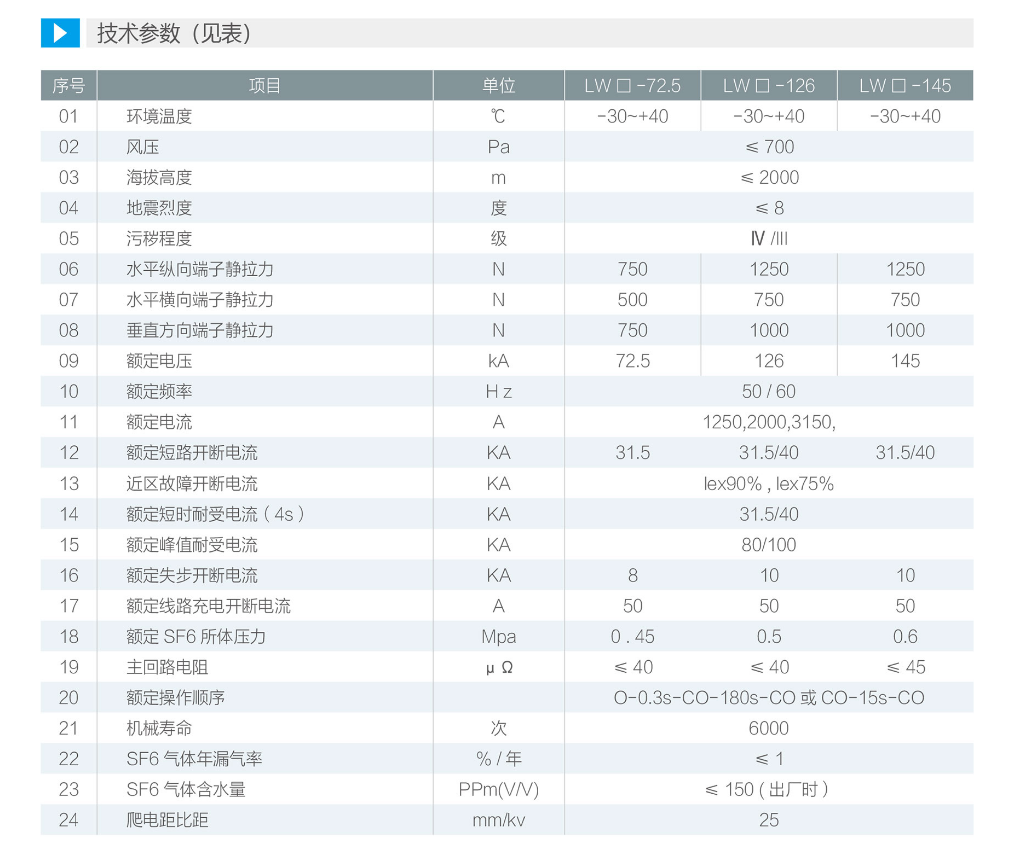This screenshot has width=1014, height=851.
Task: Select the μΩ unit cell
Action: 498,667
